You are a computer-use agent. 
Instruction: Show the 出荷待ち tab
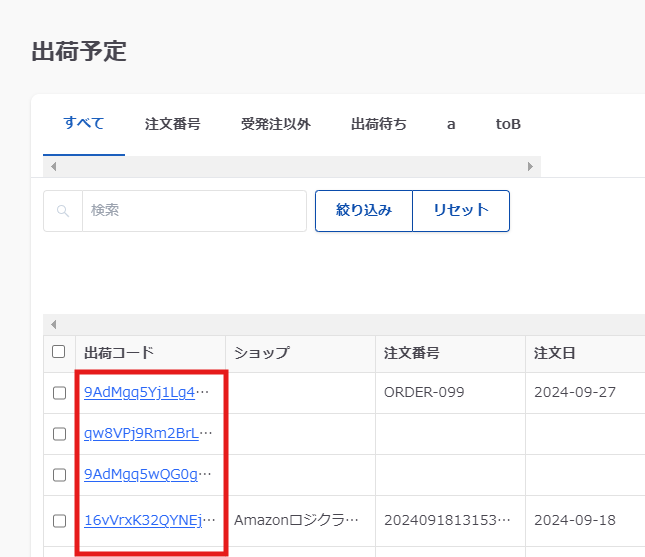(379, 124)
